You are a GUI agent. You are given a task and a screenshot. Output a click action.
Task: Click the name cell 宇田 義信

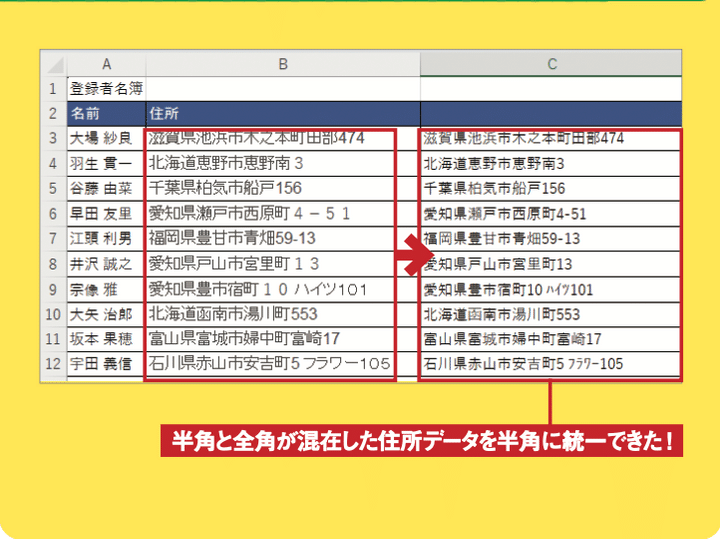(x=106, y=364)
